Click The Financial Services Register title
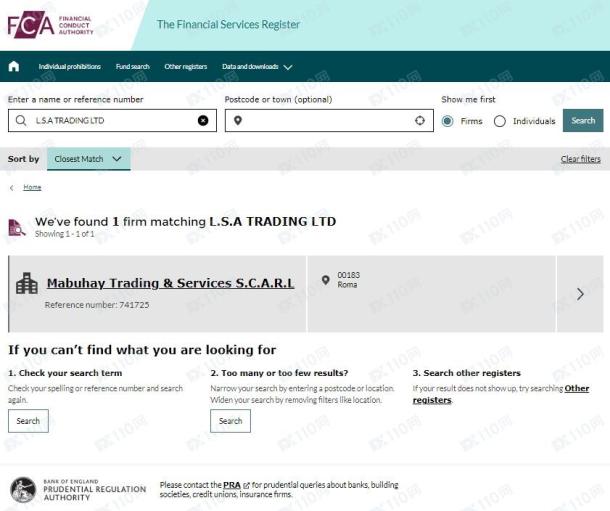 [x=228, y=24]
